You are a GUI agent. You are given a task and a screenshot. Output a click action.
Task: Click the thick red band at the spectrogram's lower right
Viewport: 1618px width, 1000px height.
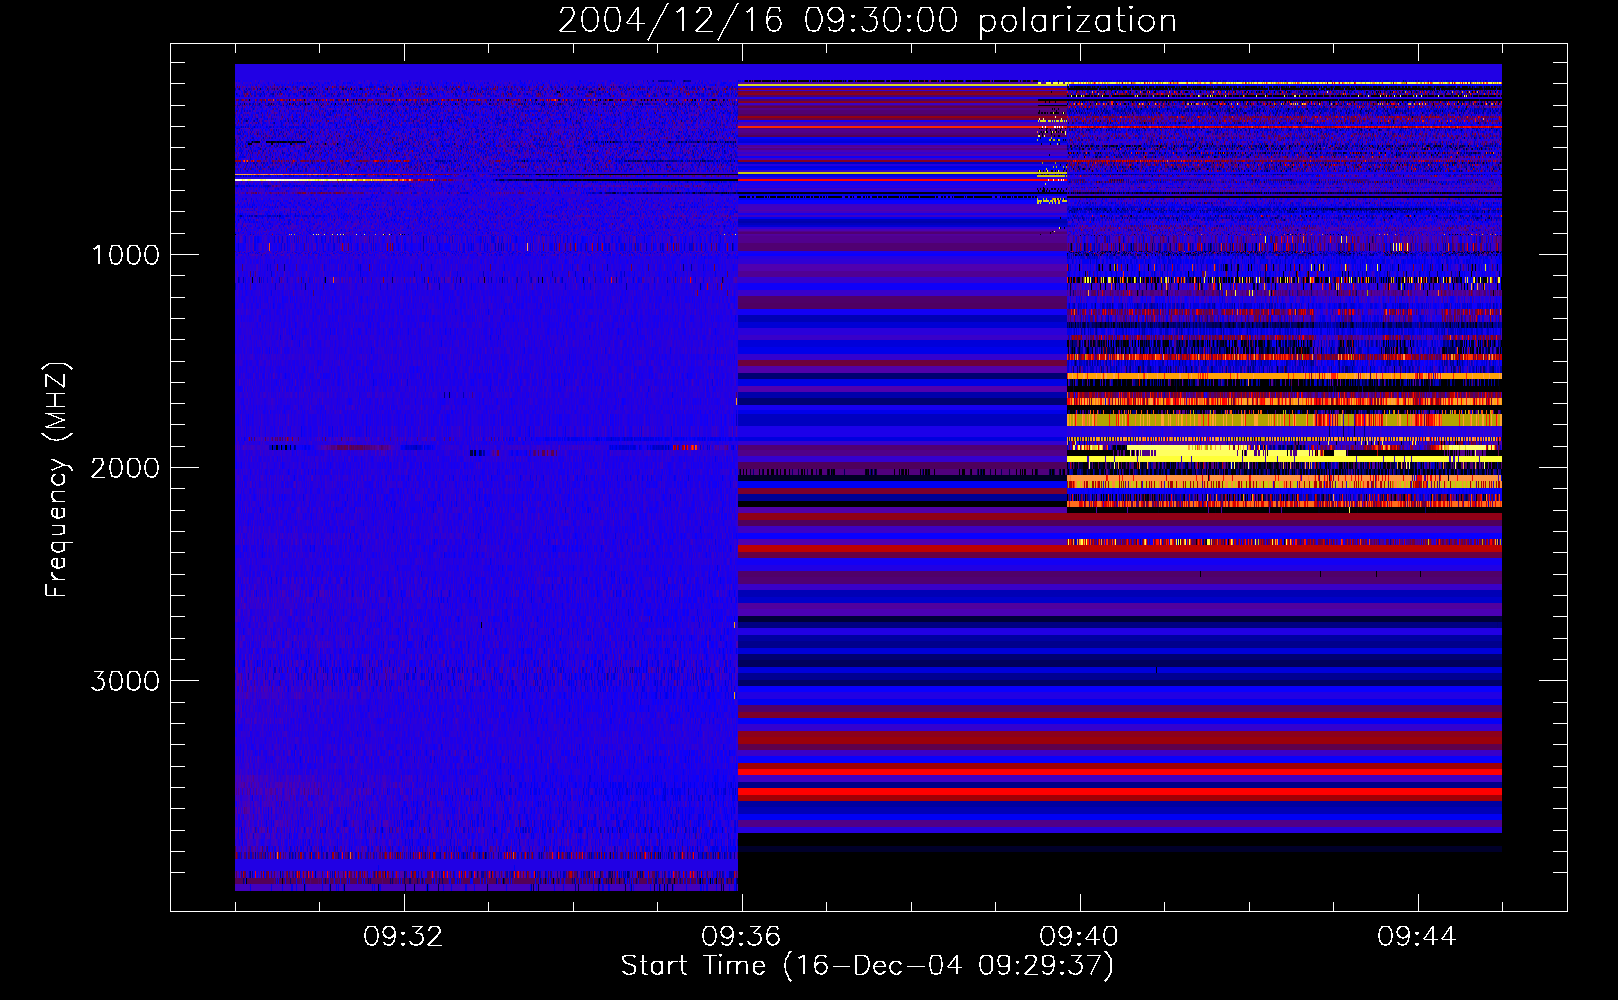pyautogui.click(x=1119, y=793)
